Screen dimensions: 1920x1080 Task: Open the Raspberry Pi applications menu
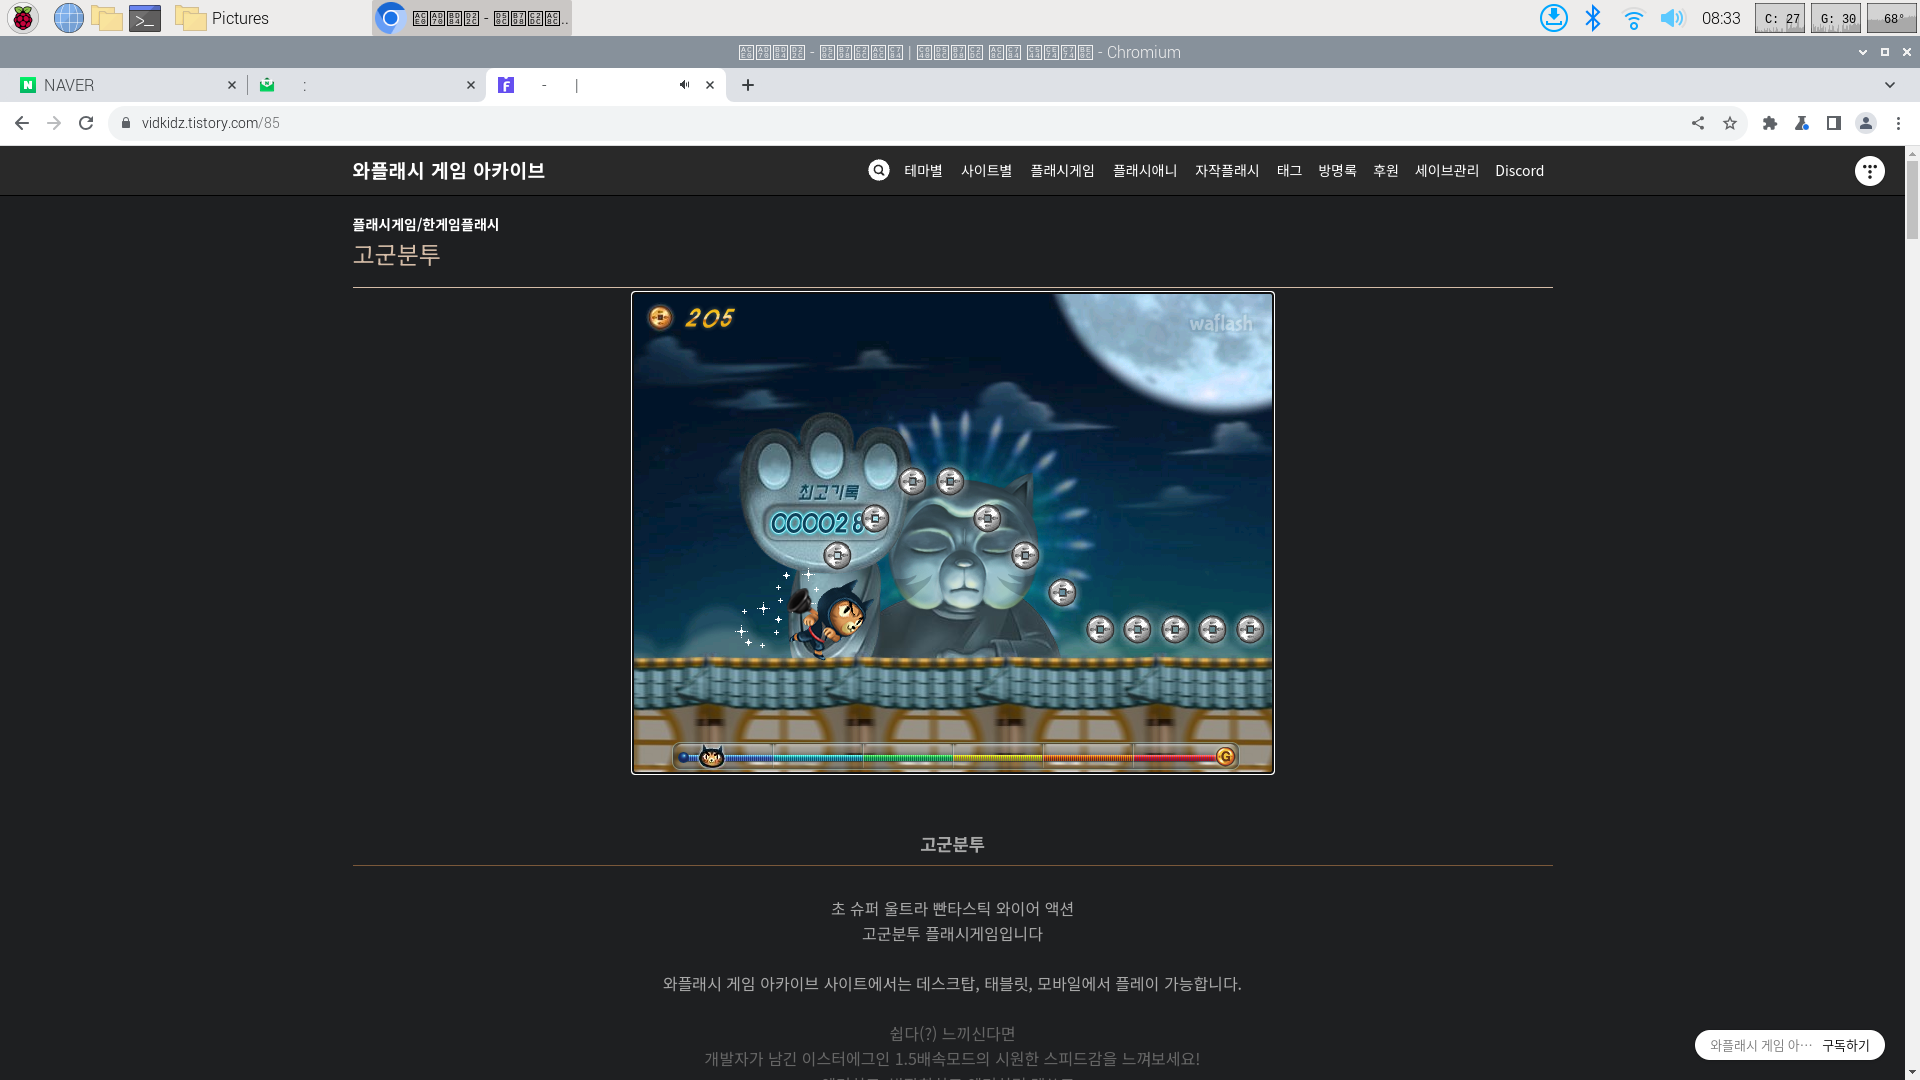point(23,18)
